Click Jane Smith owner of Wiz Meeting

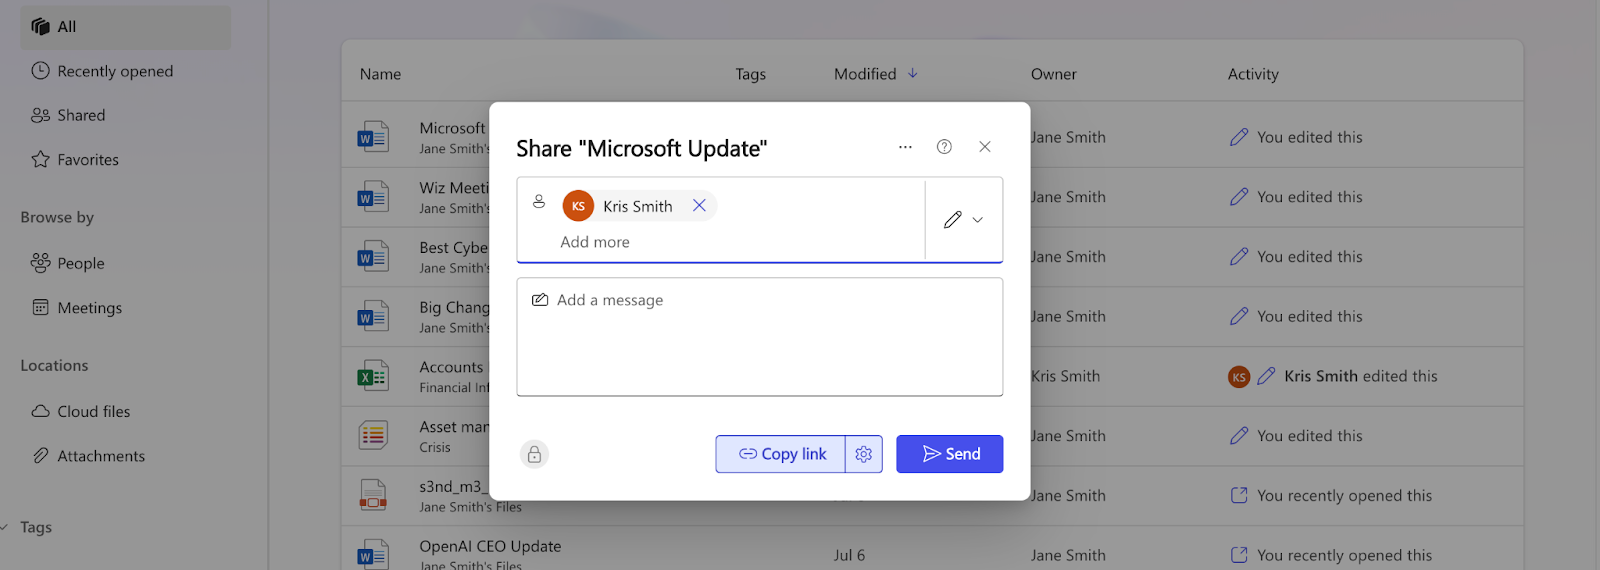1068,197
